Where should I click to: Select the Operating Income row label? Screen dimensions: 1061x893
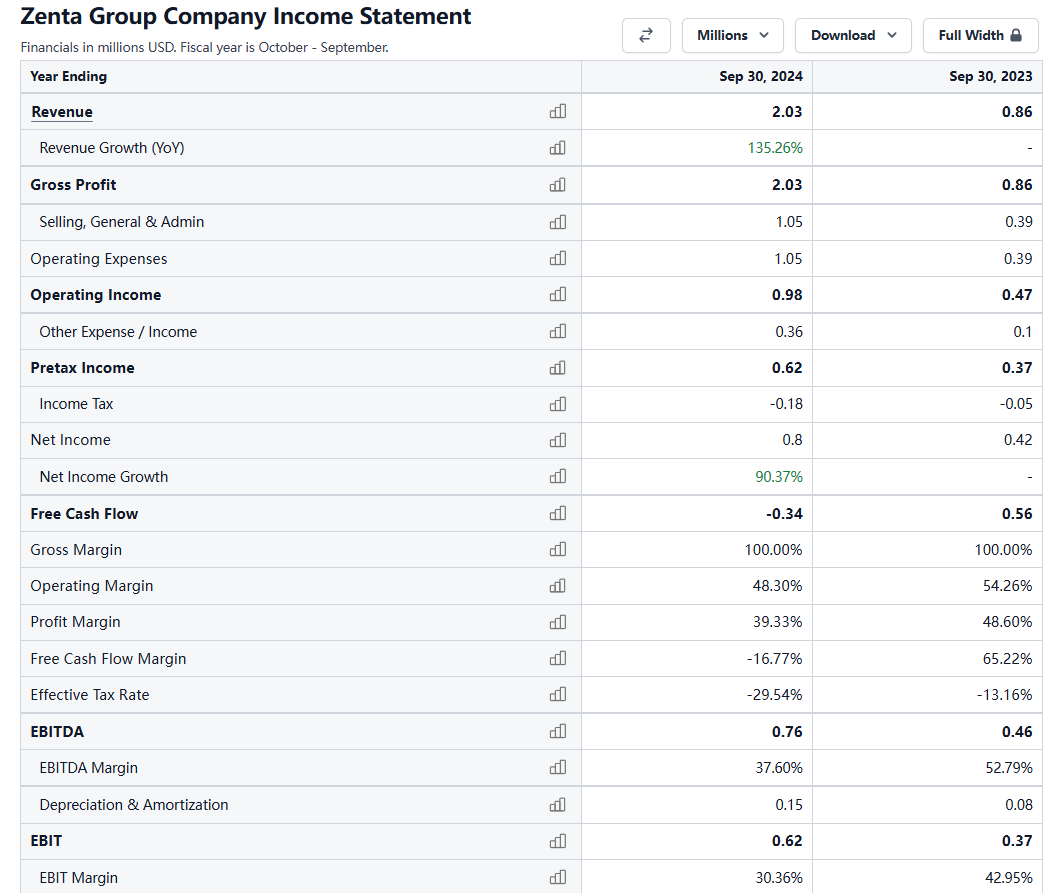coord(95,295)
